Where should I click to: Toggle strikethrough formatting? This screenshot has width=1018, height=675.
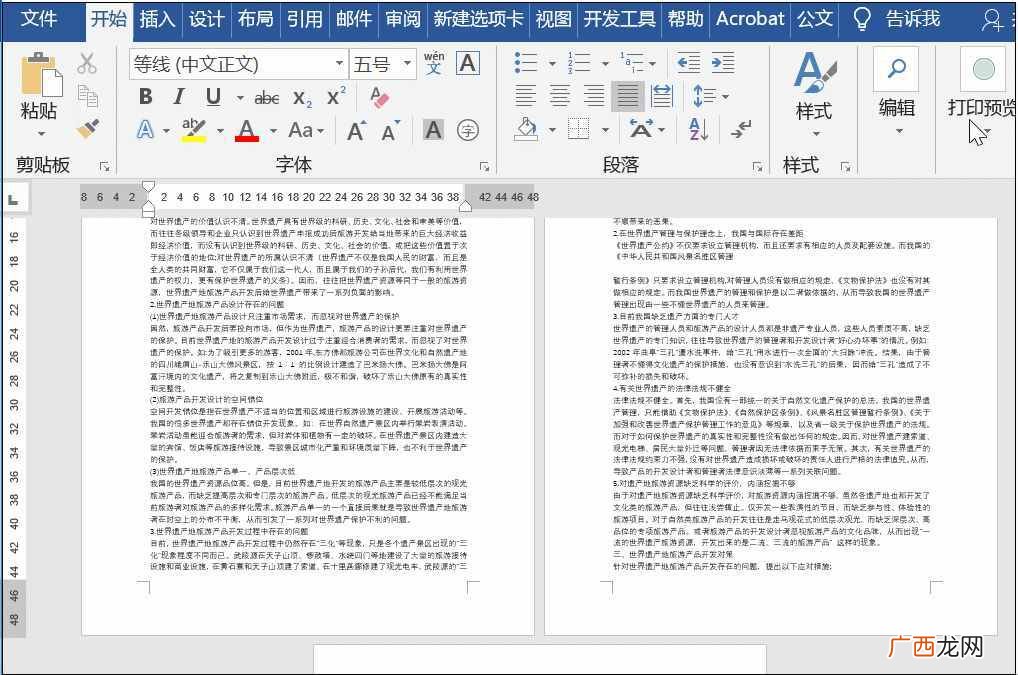266,98
